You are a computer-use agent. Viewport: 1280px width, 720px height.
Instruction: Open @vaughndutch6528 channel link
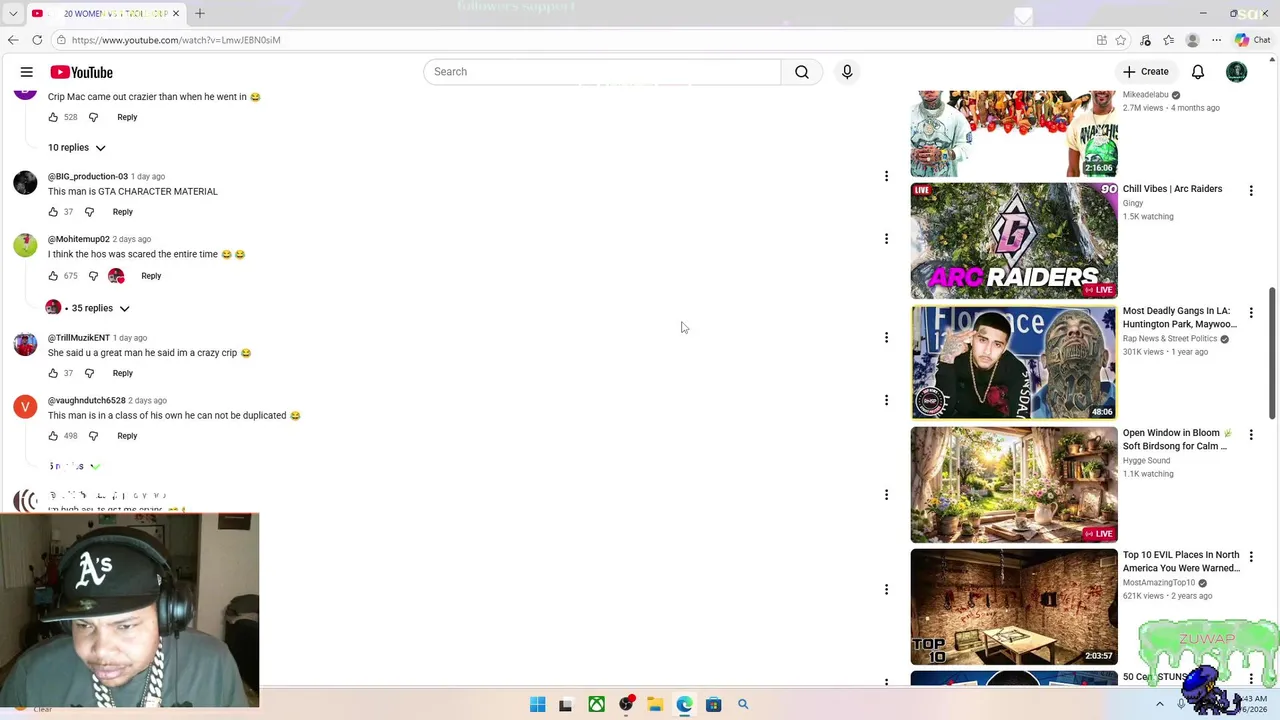coord(87,400)
